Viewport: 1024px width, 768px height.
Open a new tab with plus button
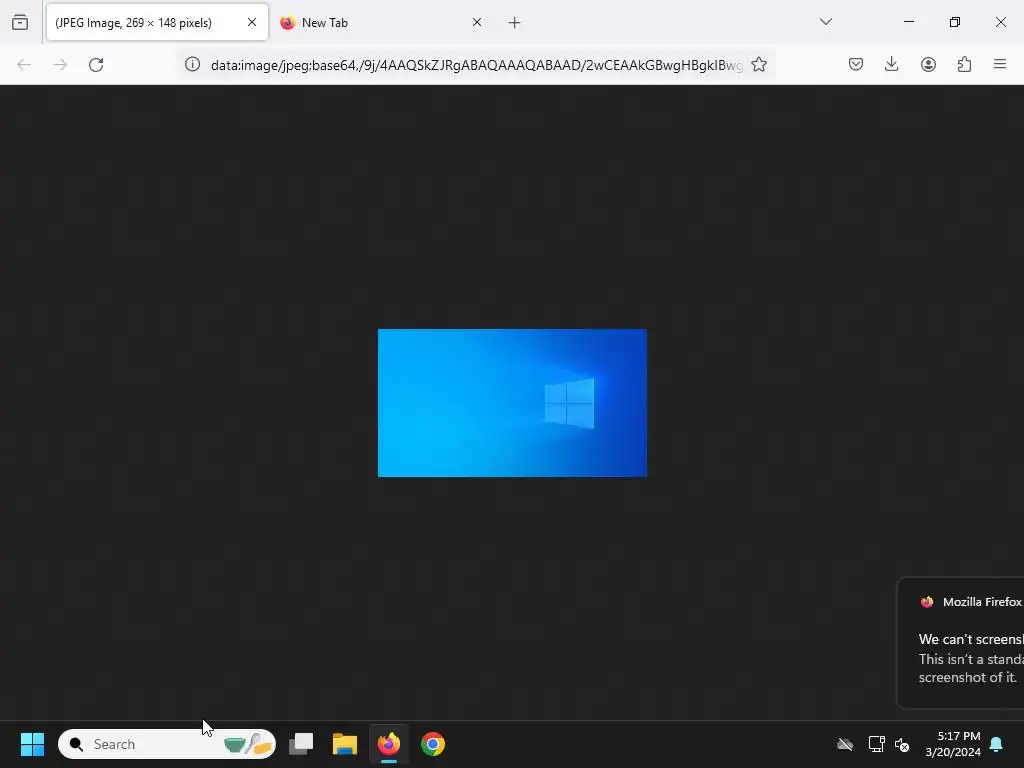515,23
